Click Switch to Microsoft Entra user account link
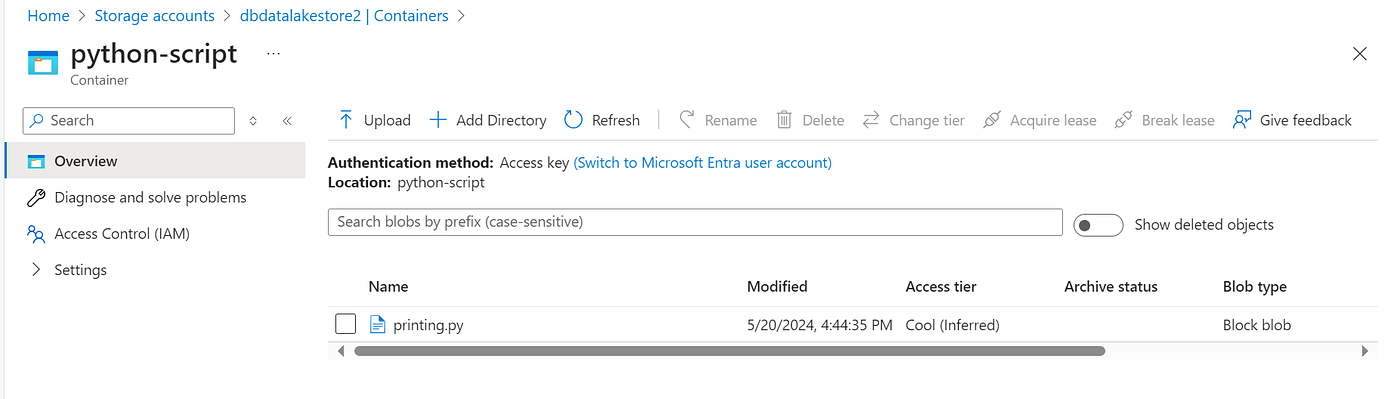The image size is (1400, 399). 702,162
